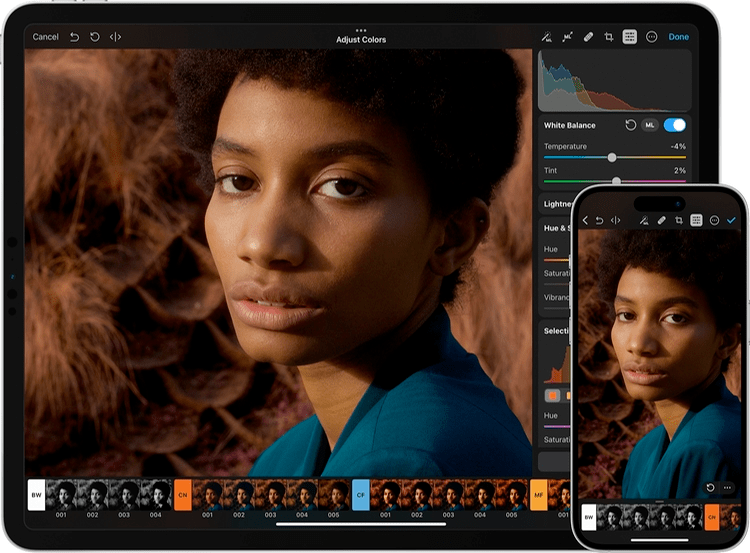
Task: Collapse the BW preset group on iPhone
Action: [x=589, y=517]
